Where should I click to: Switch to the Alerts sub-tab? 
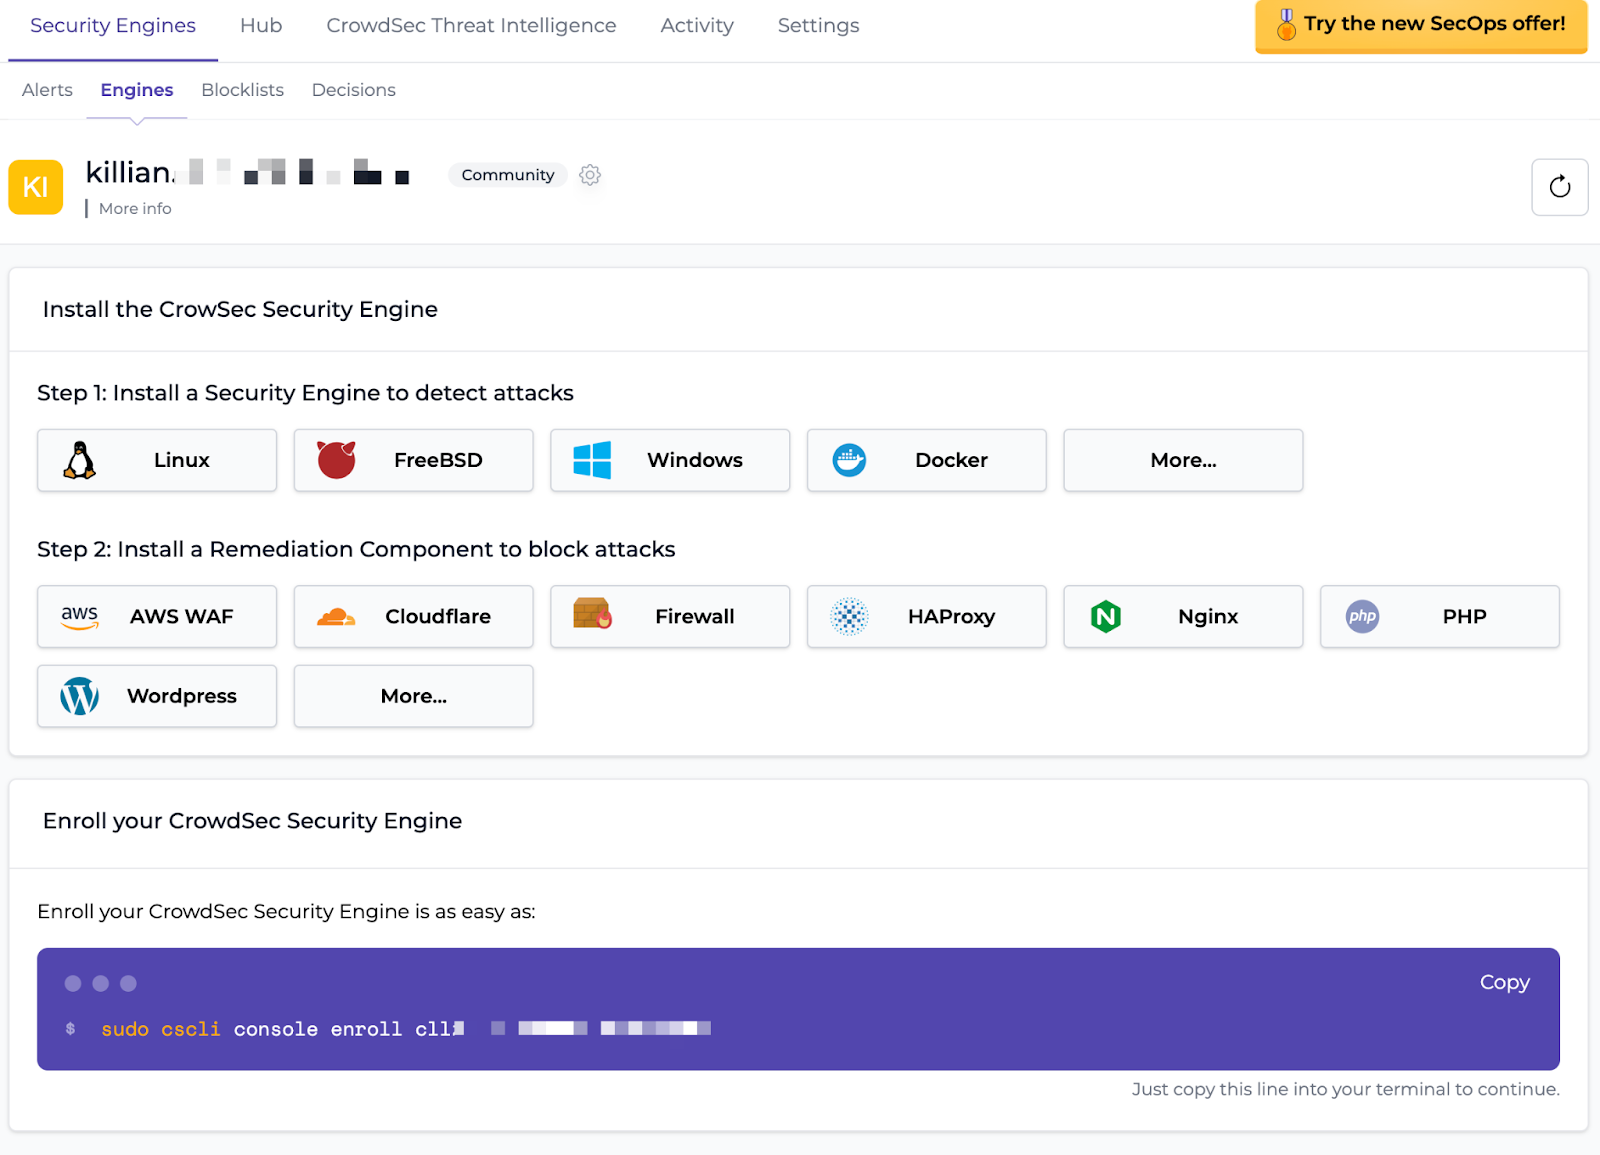[47, 90]
